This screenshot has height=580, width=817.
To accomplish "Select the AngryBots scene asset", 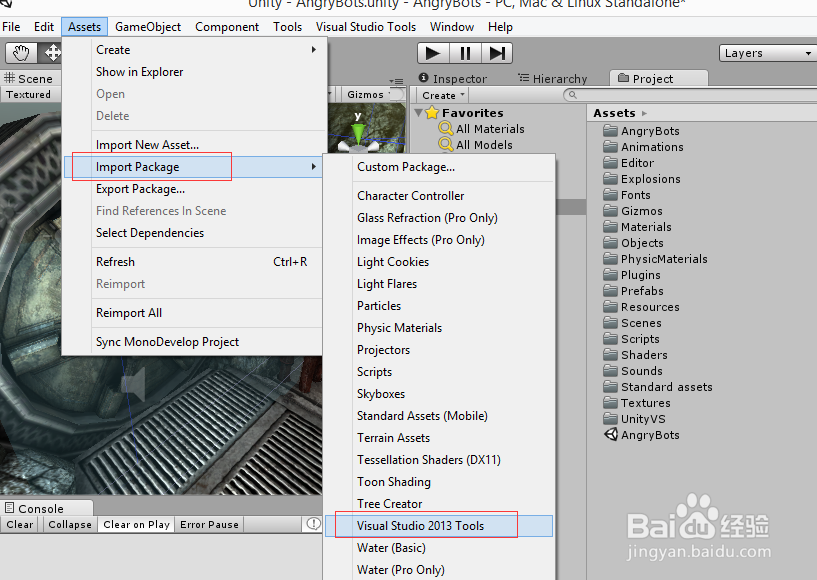I will [x=641, y=435].
